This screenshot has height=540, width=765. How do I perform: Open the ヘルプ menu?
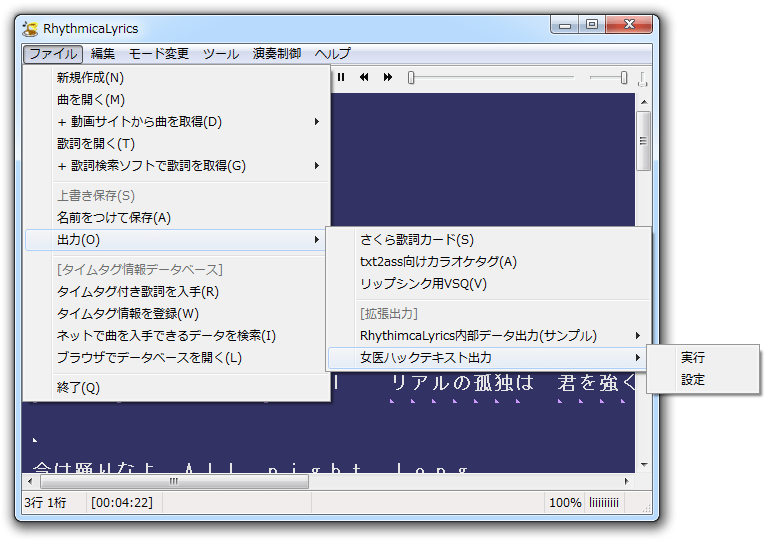click(332, 54)
